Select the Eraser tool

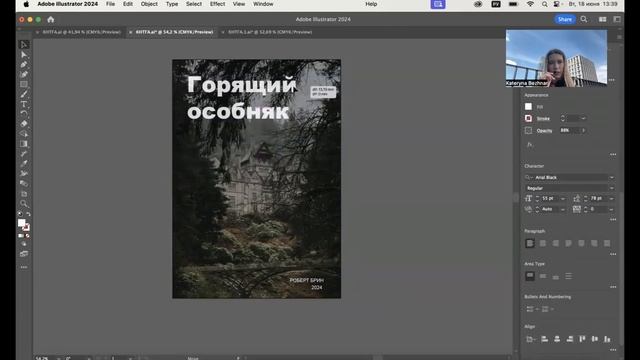tap(24, 124)
